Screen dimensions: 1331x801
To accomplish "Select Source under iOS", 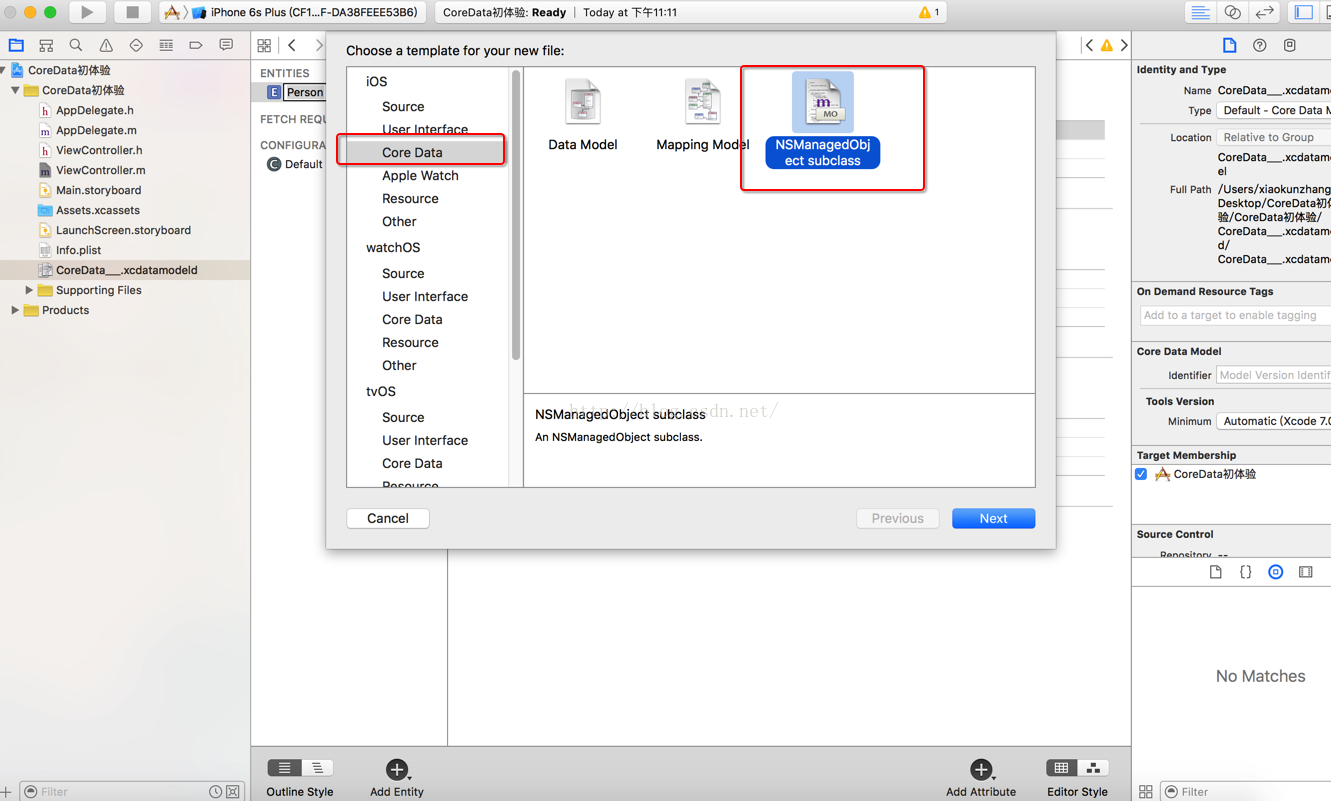I will point(403,106).
